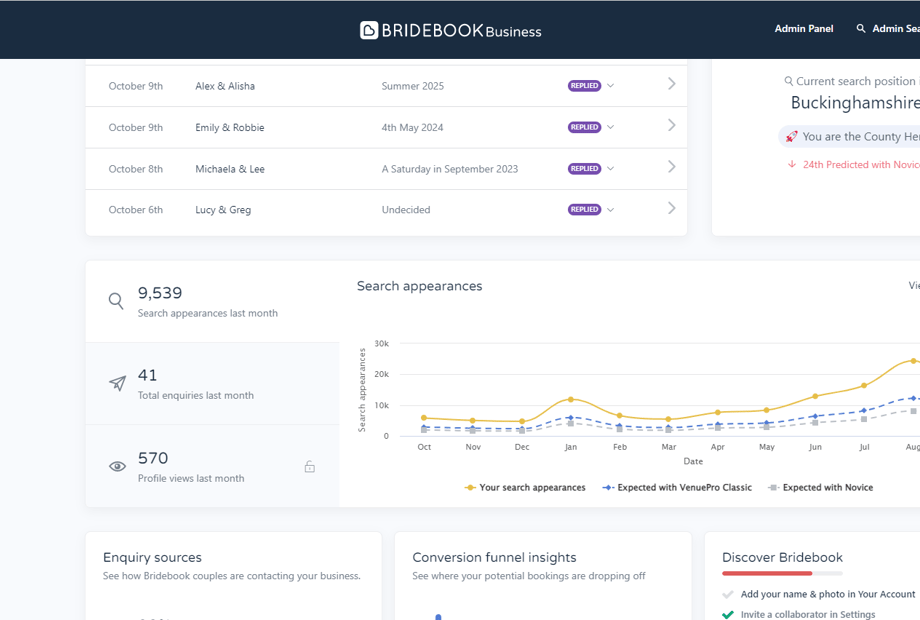Image resolution: width=920 pixels, height=620 pixels.
Task: Click the Discover Bridebook red progress bar
Action: tap(767, 574)
